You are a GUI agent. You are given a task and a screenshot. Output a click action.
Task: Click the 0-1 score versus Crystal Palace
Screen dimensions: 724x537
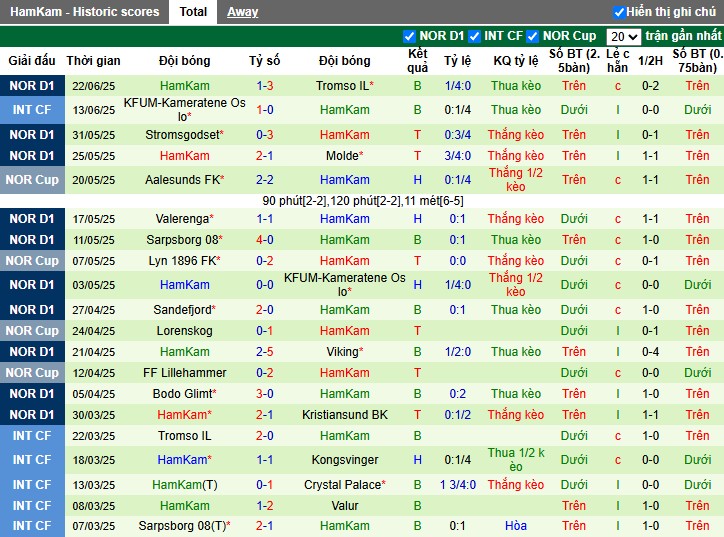tap(265, 485)
